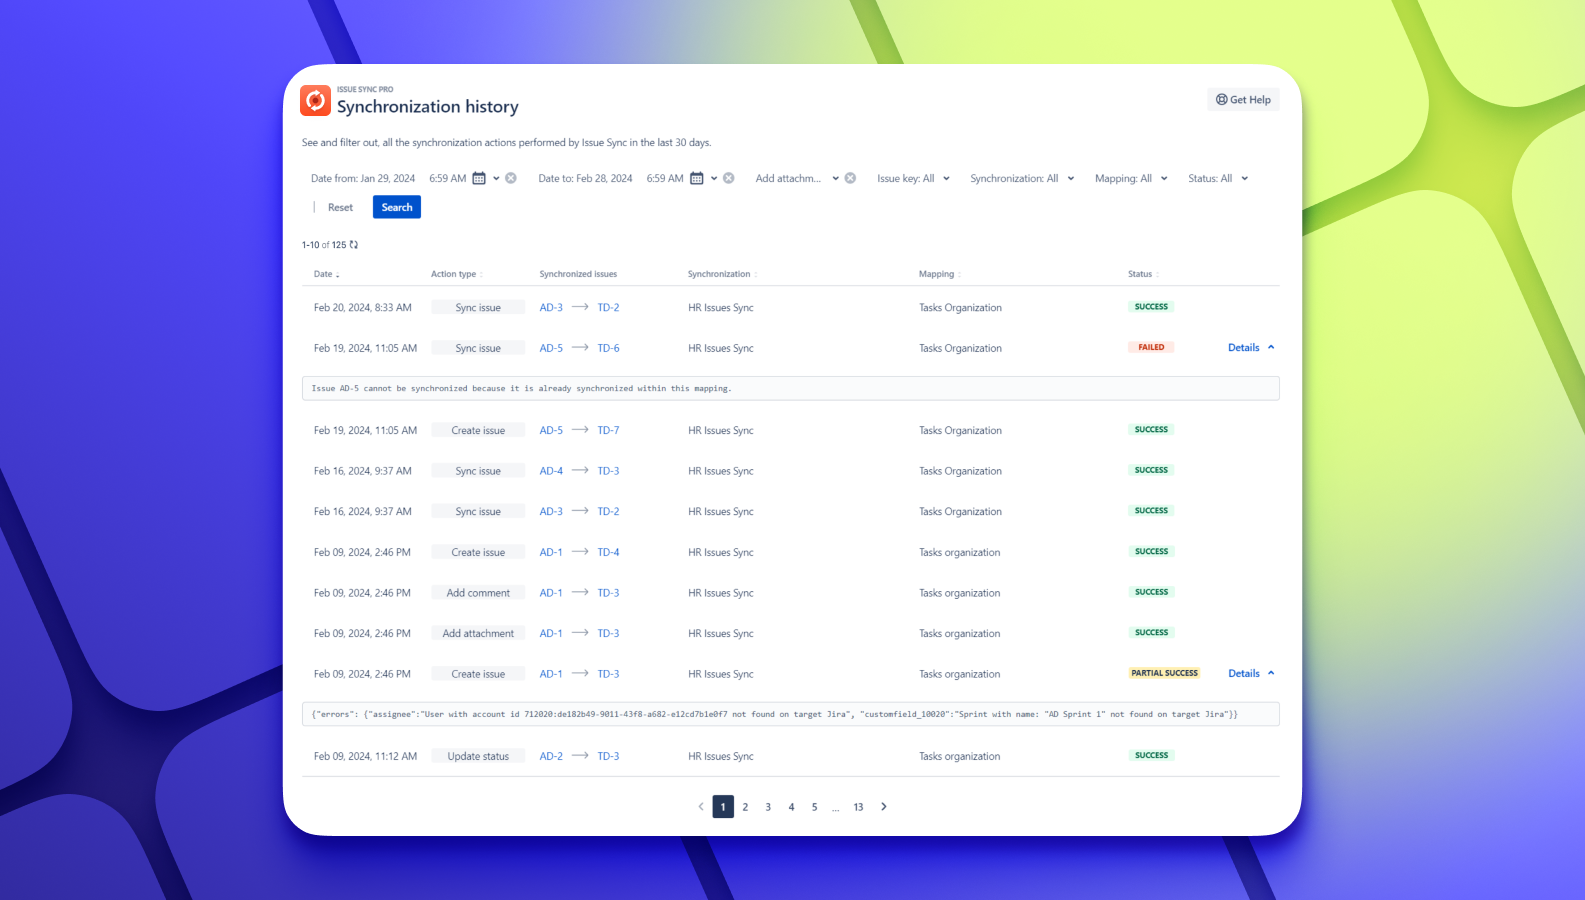Viewport: 1585px width, 900px height.
Task: Click the Update status action label
Action: click(x=478, y=757)
